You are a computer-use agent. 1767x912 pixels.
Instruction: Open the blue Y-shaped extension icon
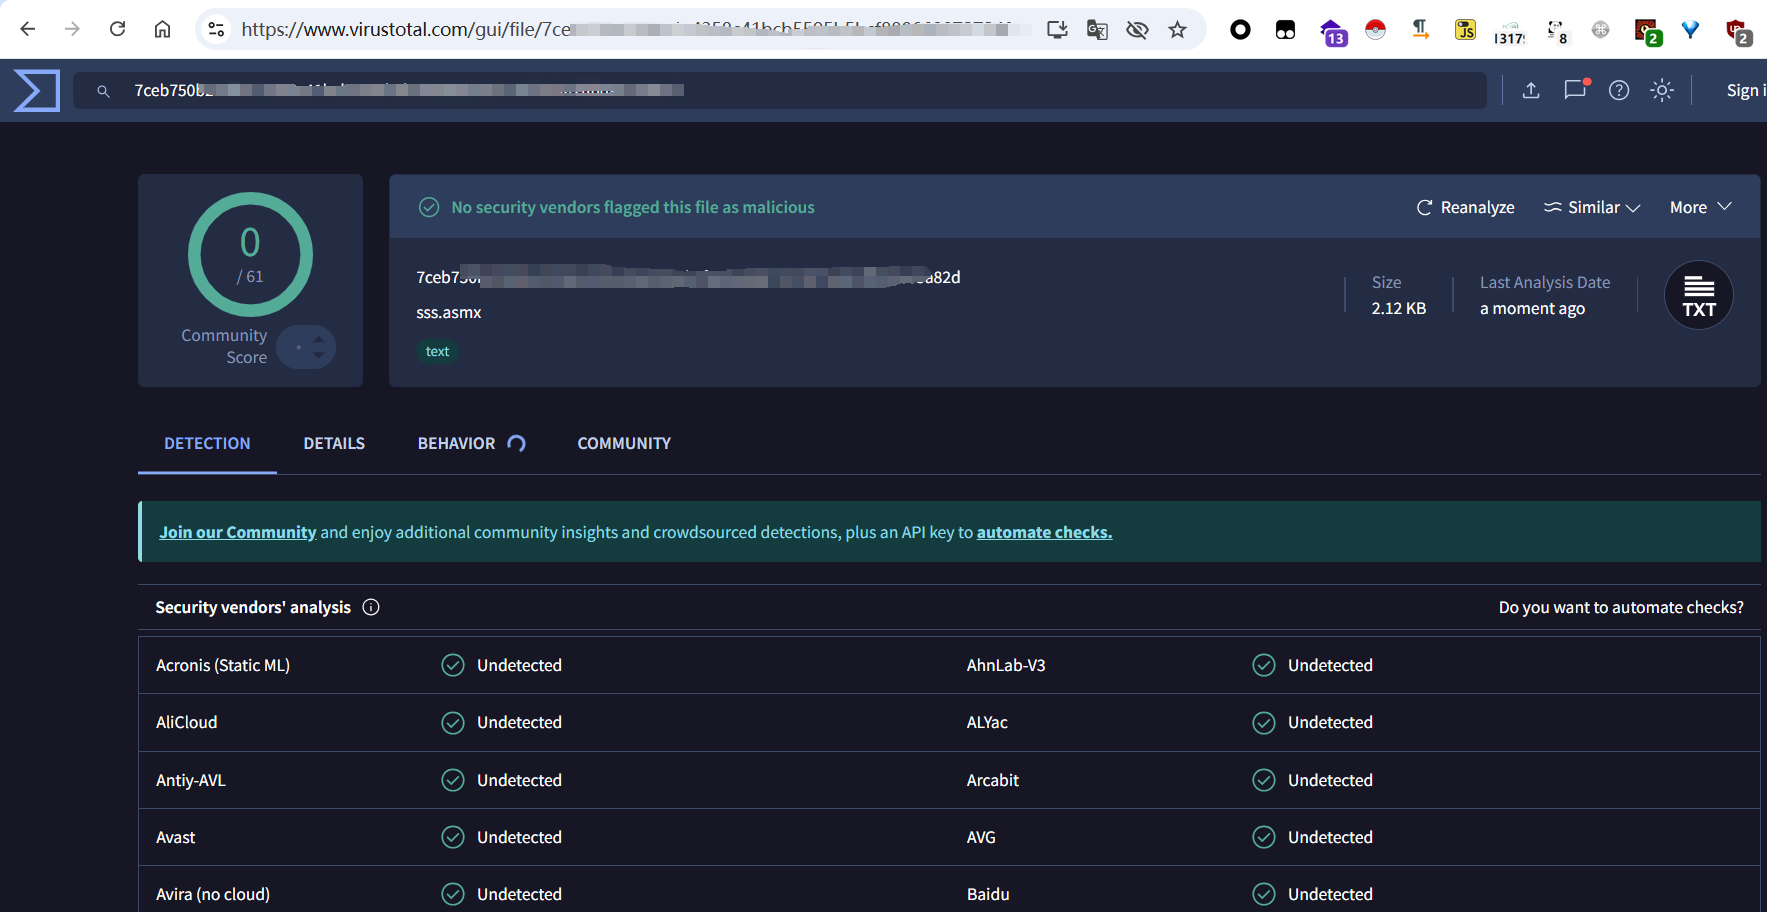(x=1690, y=30)
